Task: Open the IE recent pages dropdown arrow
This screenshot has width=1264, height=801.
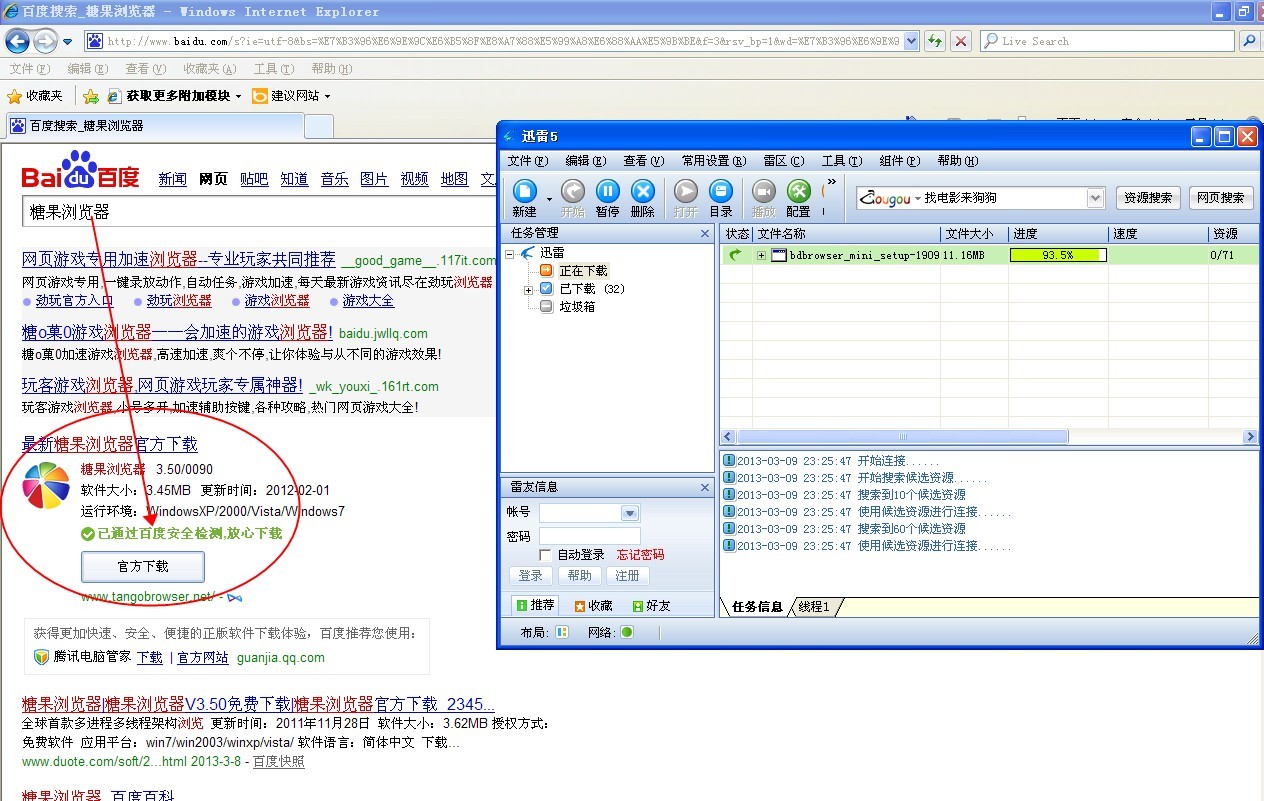Action: pos(67,41)
